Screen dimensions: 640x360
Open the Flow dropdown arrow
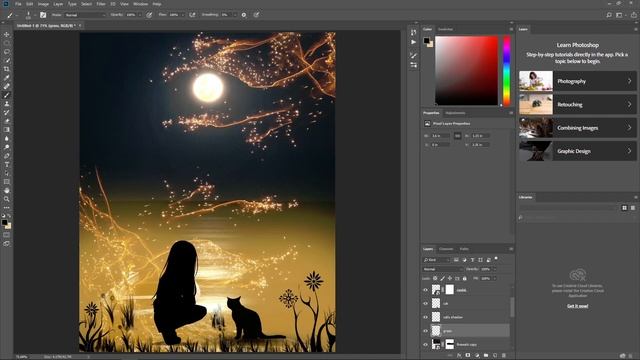click(x=182, y=15)
